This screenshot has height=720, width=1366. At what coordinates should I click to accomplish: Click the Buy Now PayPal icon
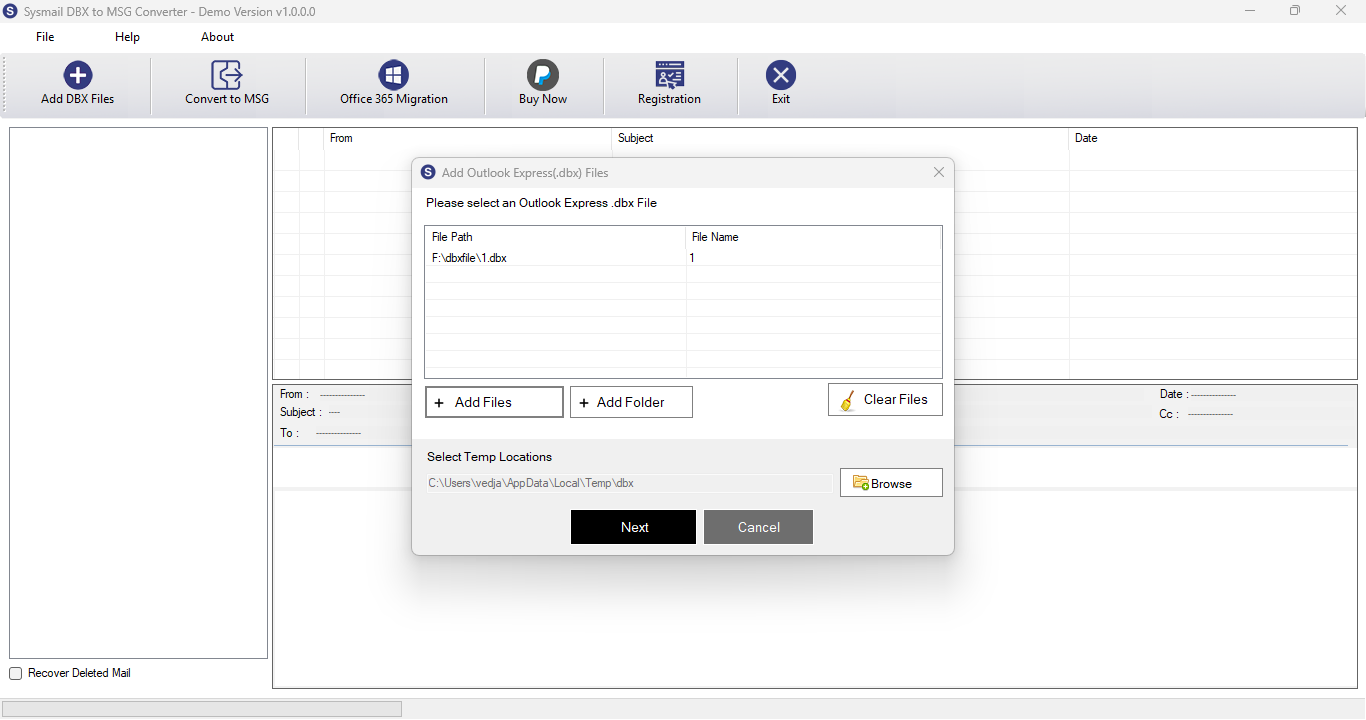pyautogui.click(x=543, y=75)
